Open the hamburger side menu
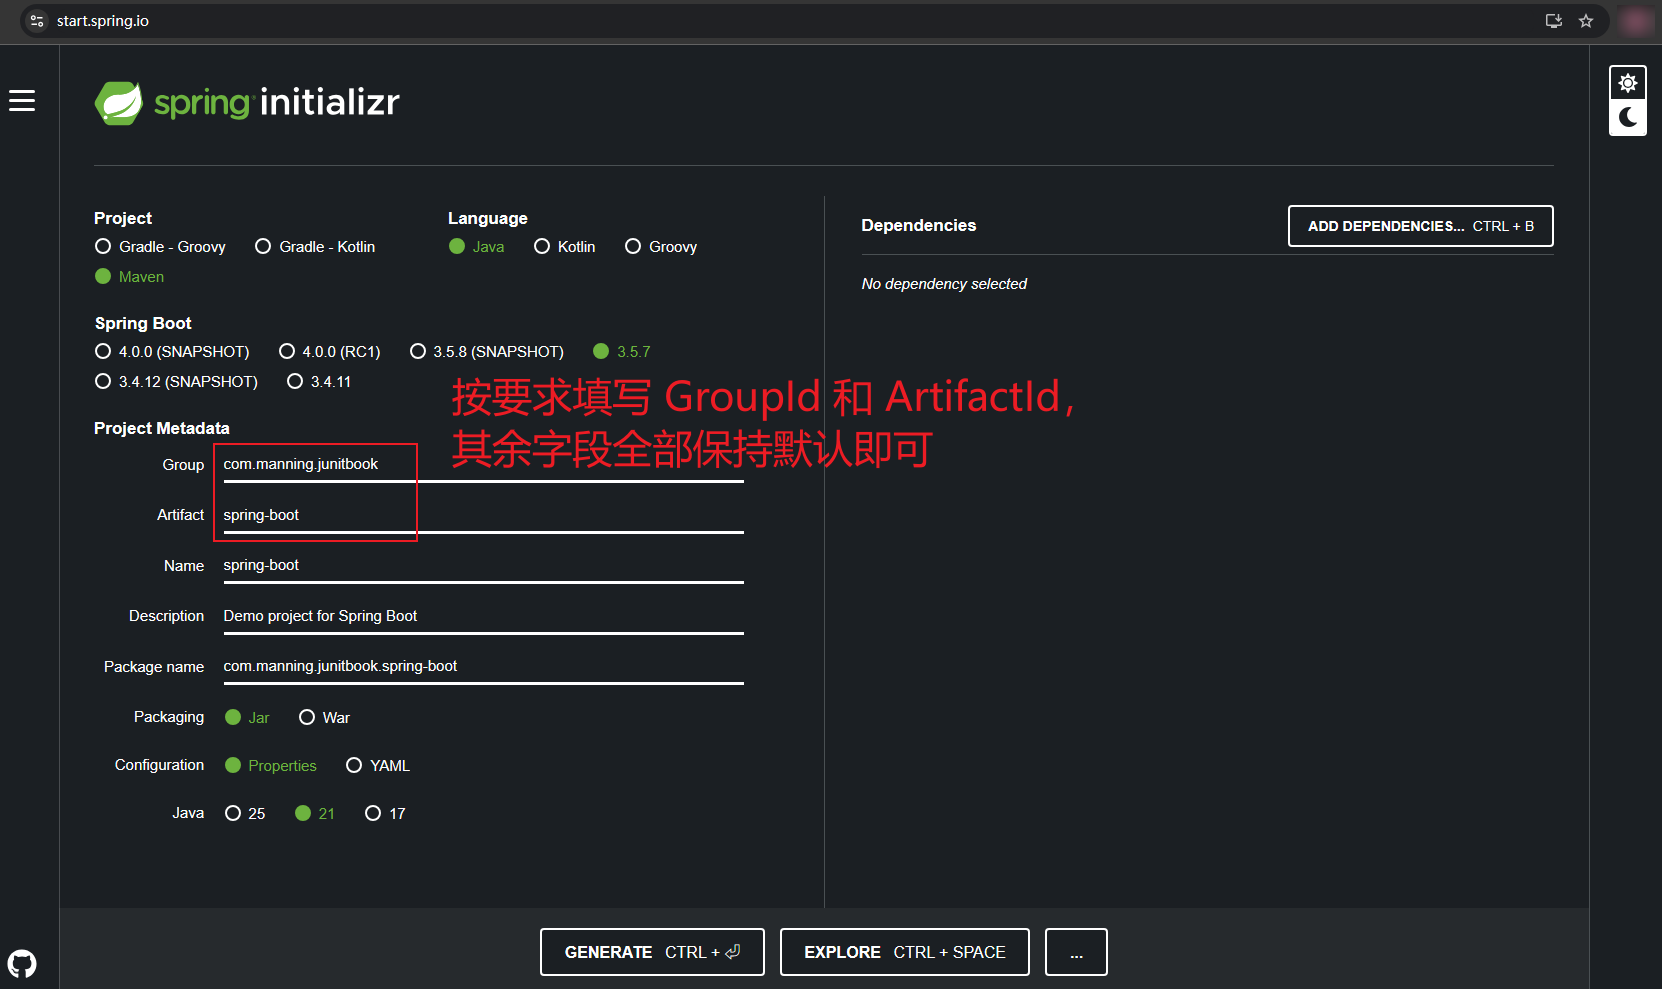1662x989 pixels. [22, 101]
